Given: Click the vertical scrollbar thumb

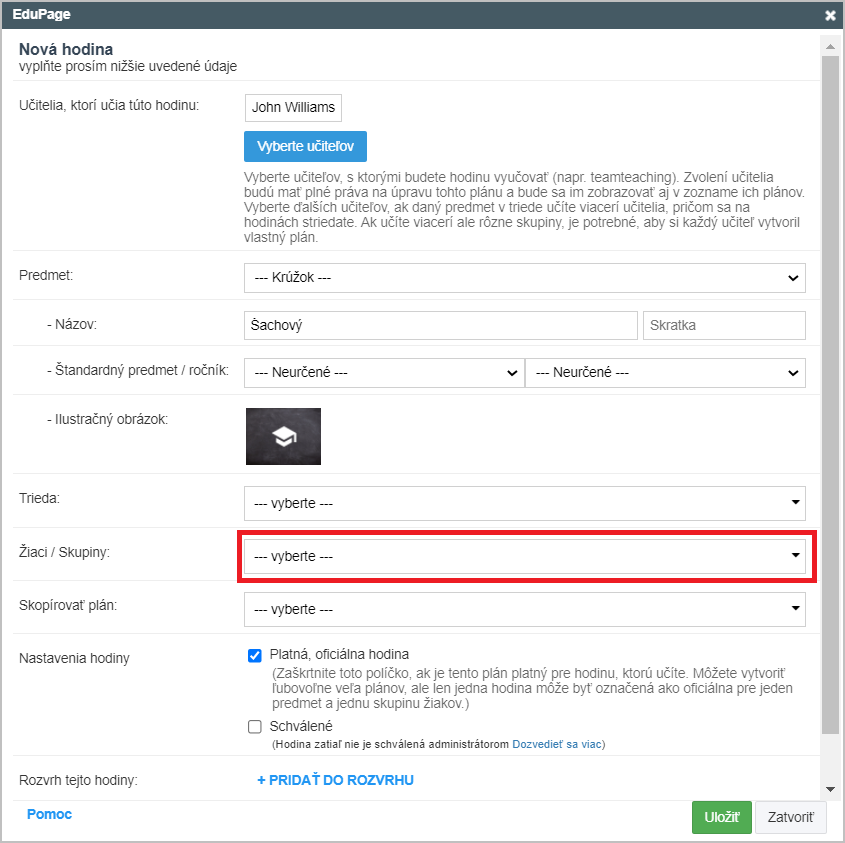Looking at the screenshot, I should coord(830,395).
